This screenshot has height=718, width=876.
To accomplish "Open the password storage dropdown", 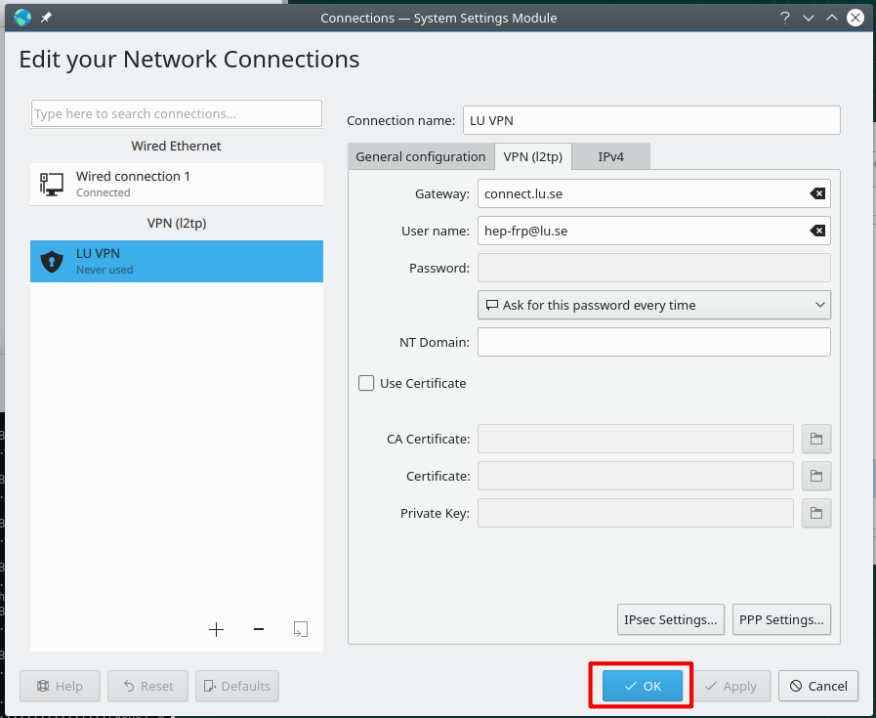I will (654, 305).
